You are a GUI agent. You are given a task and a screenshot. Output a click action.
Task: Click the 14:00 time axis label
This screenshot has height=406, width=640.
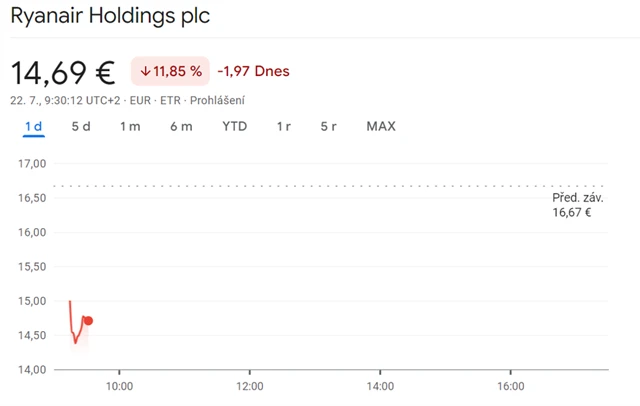(x=380, y=386)
